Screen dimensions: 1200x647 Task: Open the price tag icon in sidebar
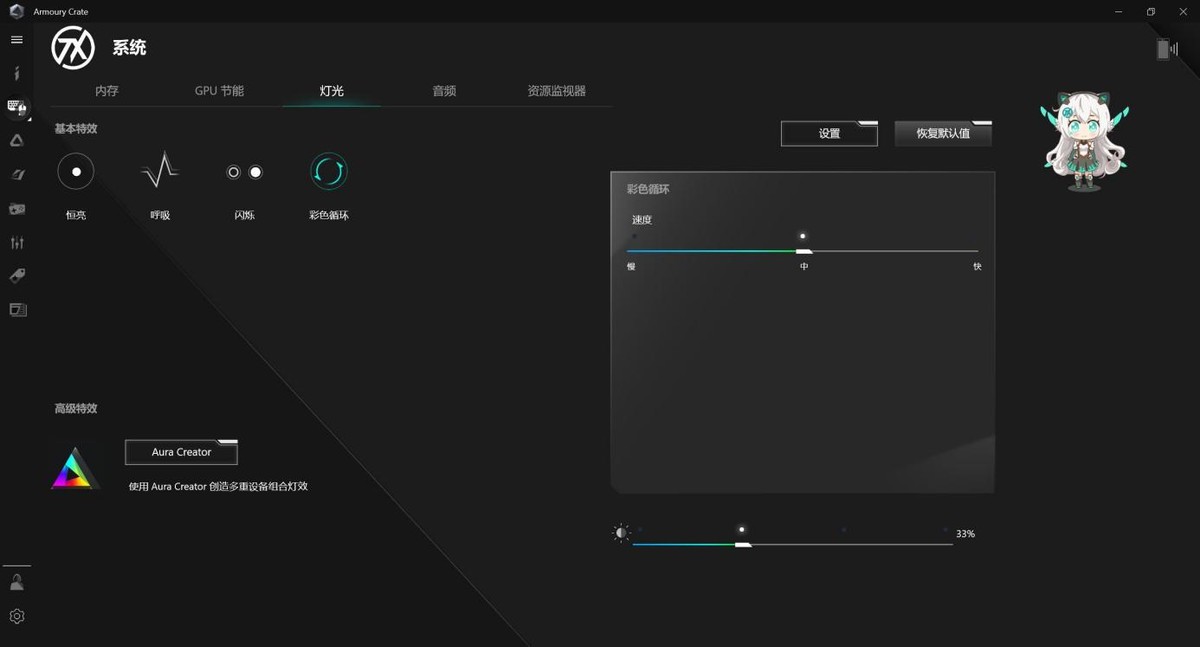click(x=16, y=276)
